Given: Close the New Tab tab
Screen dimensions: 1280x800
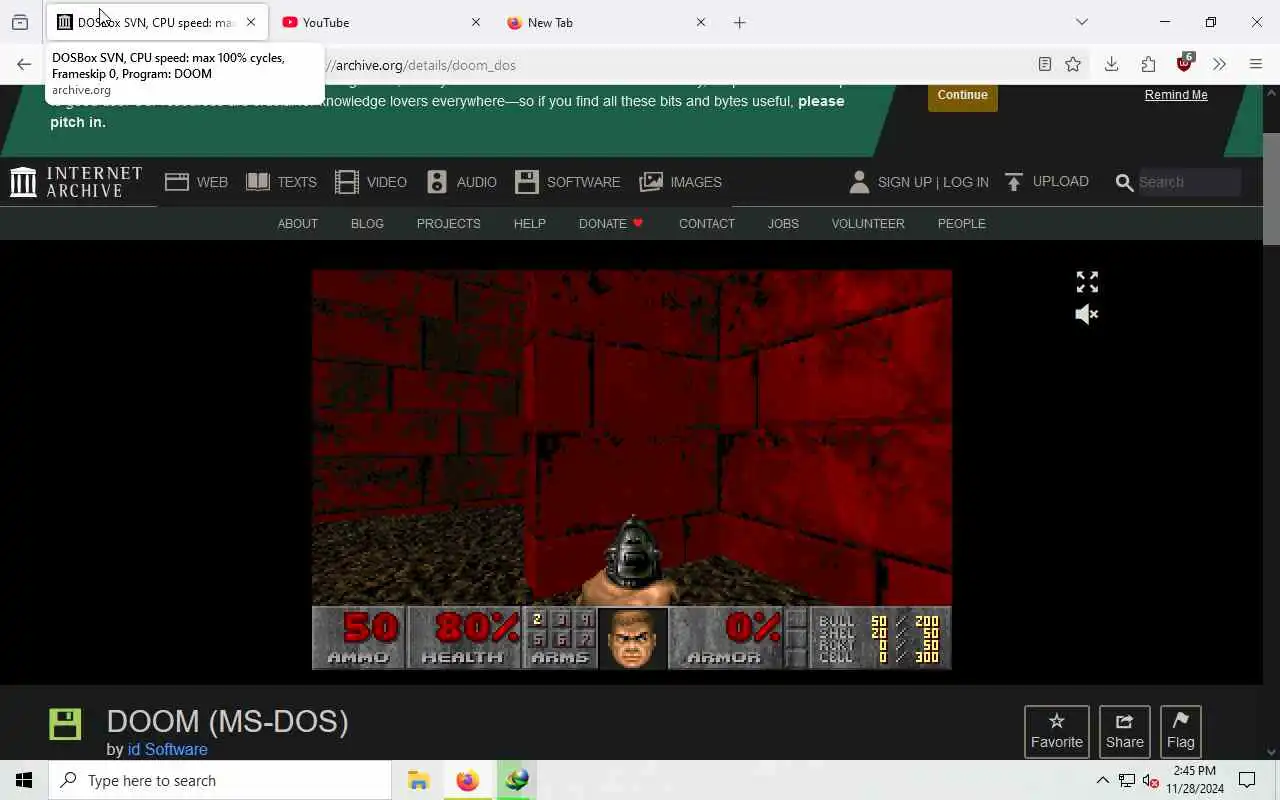Looking at the screenshot, I should 701,22.
